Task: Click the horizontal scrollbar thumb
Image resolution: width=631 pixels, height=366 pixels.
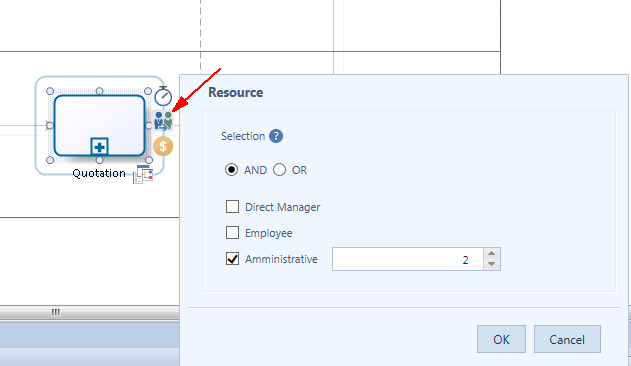Action: 56,312
